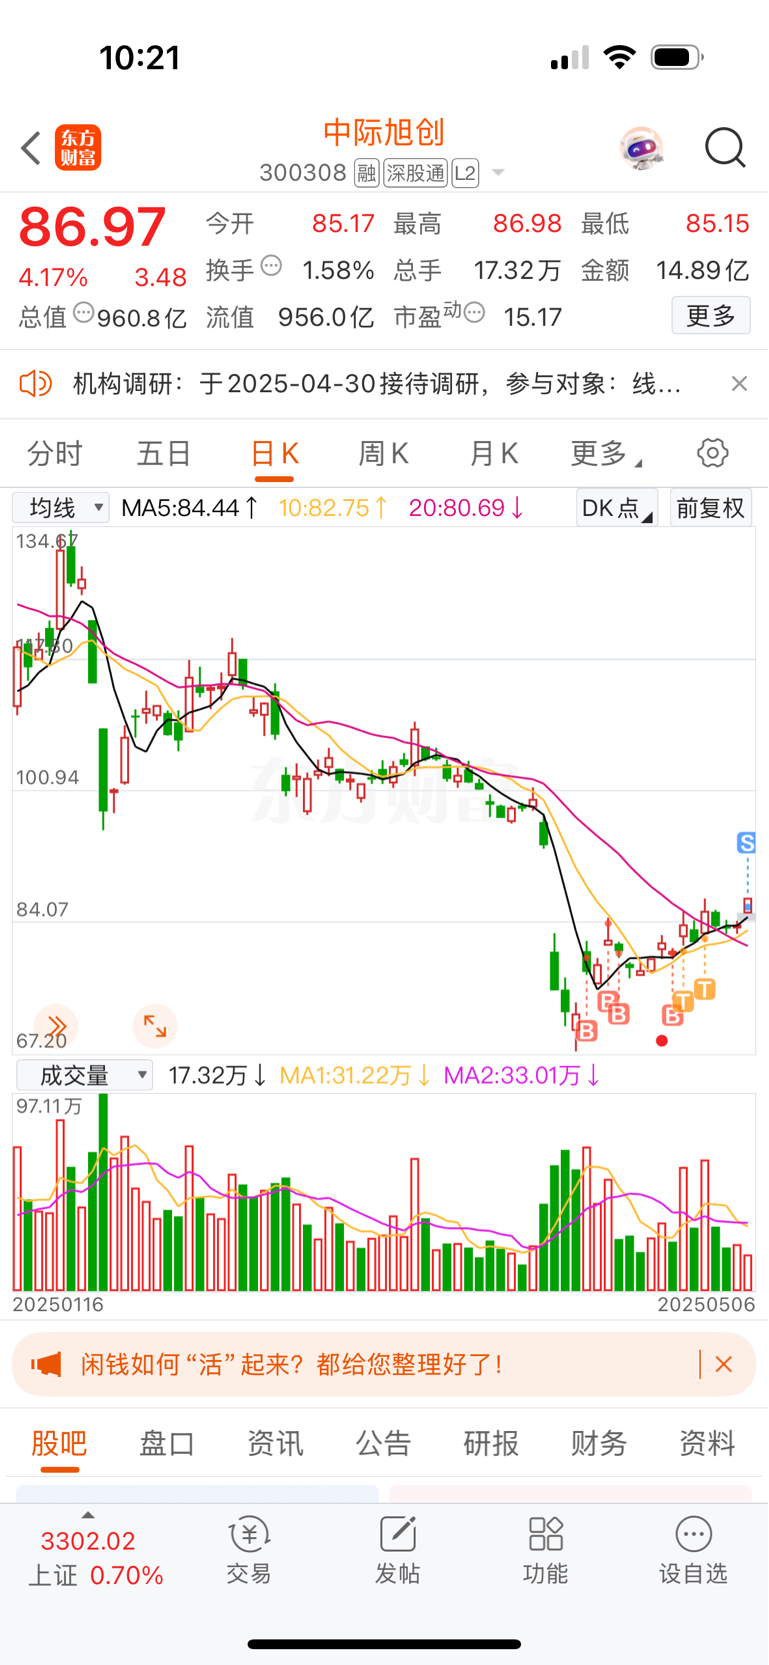Tap the blue S sell marker

(746, 843)
